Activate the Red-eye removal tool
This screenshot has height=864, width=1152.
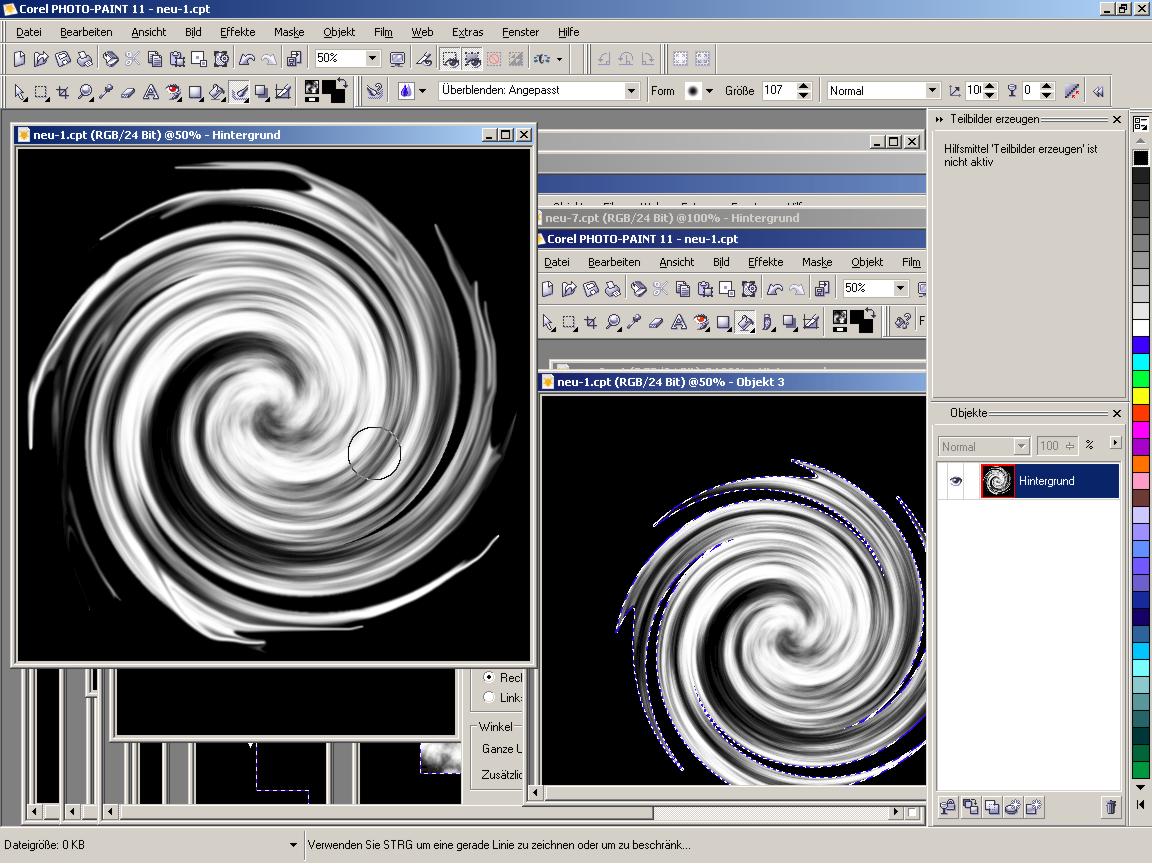[173, 92]
